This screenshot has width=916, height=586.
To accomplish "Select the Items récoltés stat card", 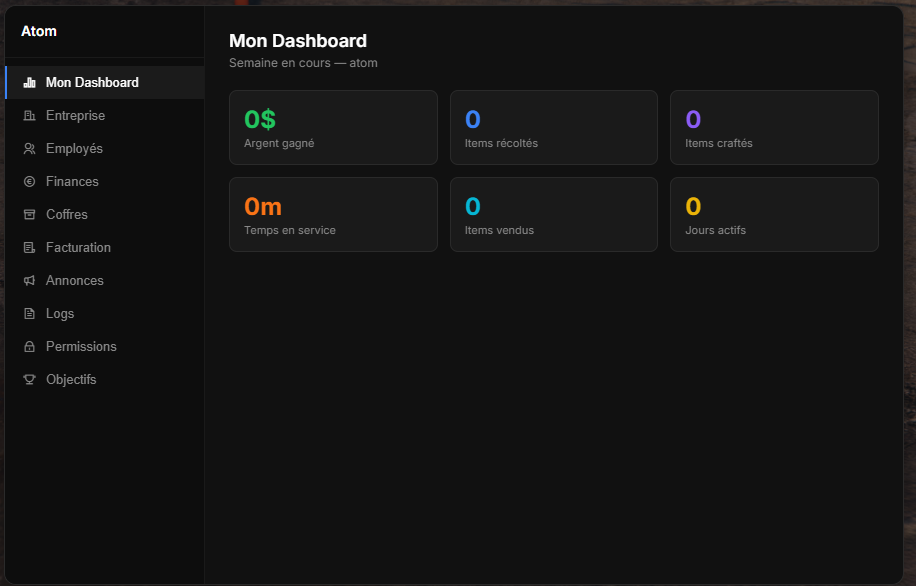I will click(x=553, y=128).
